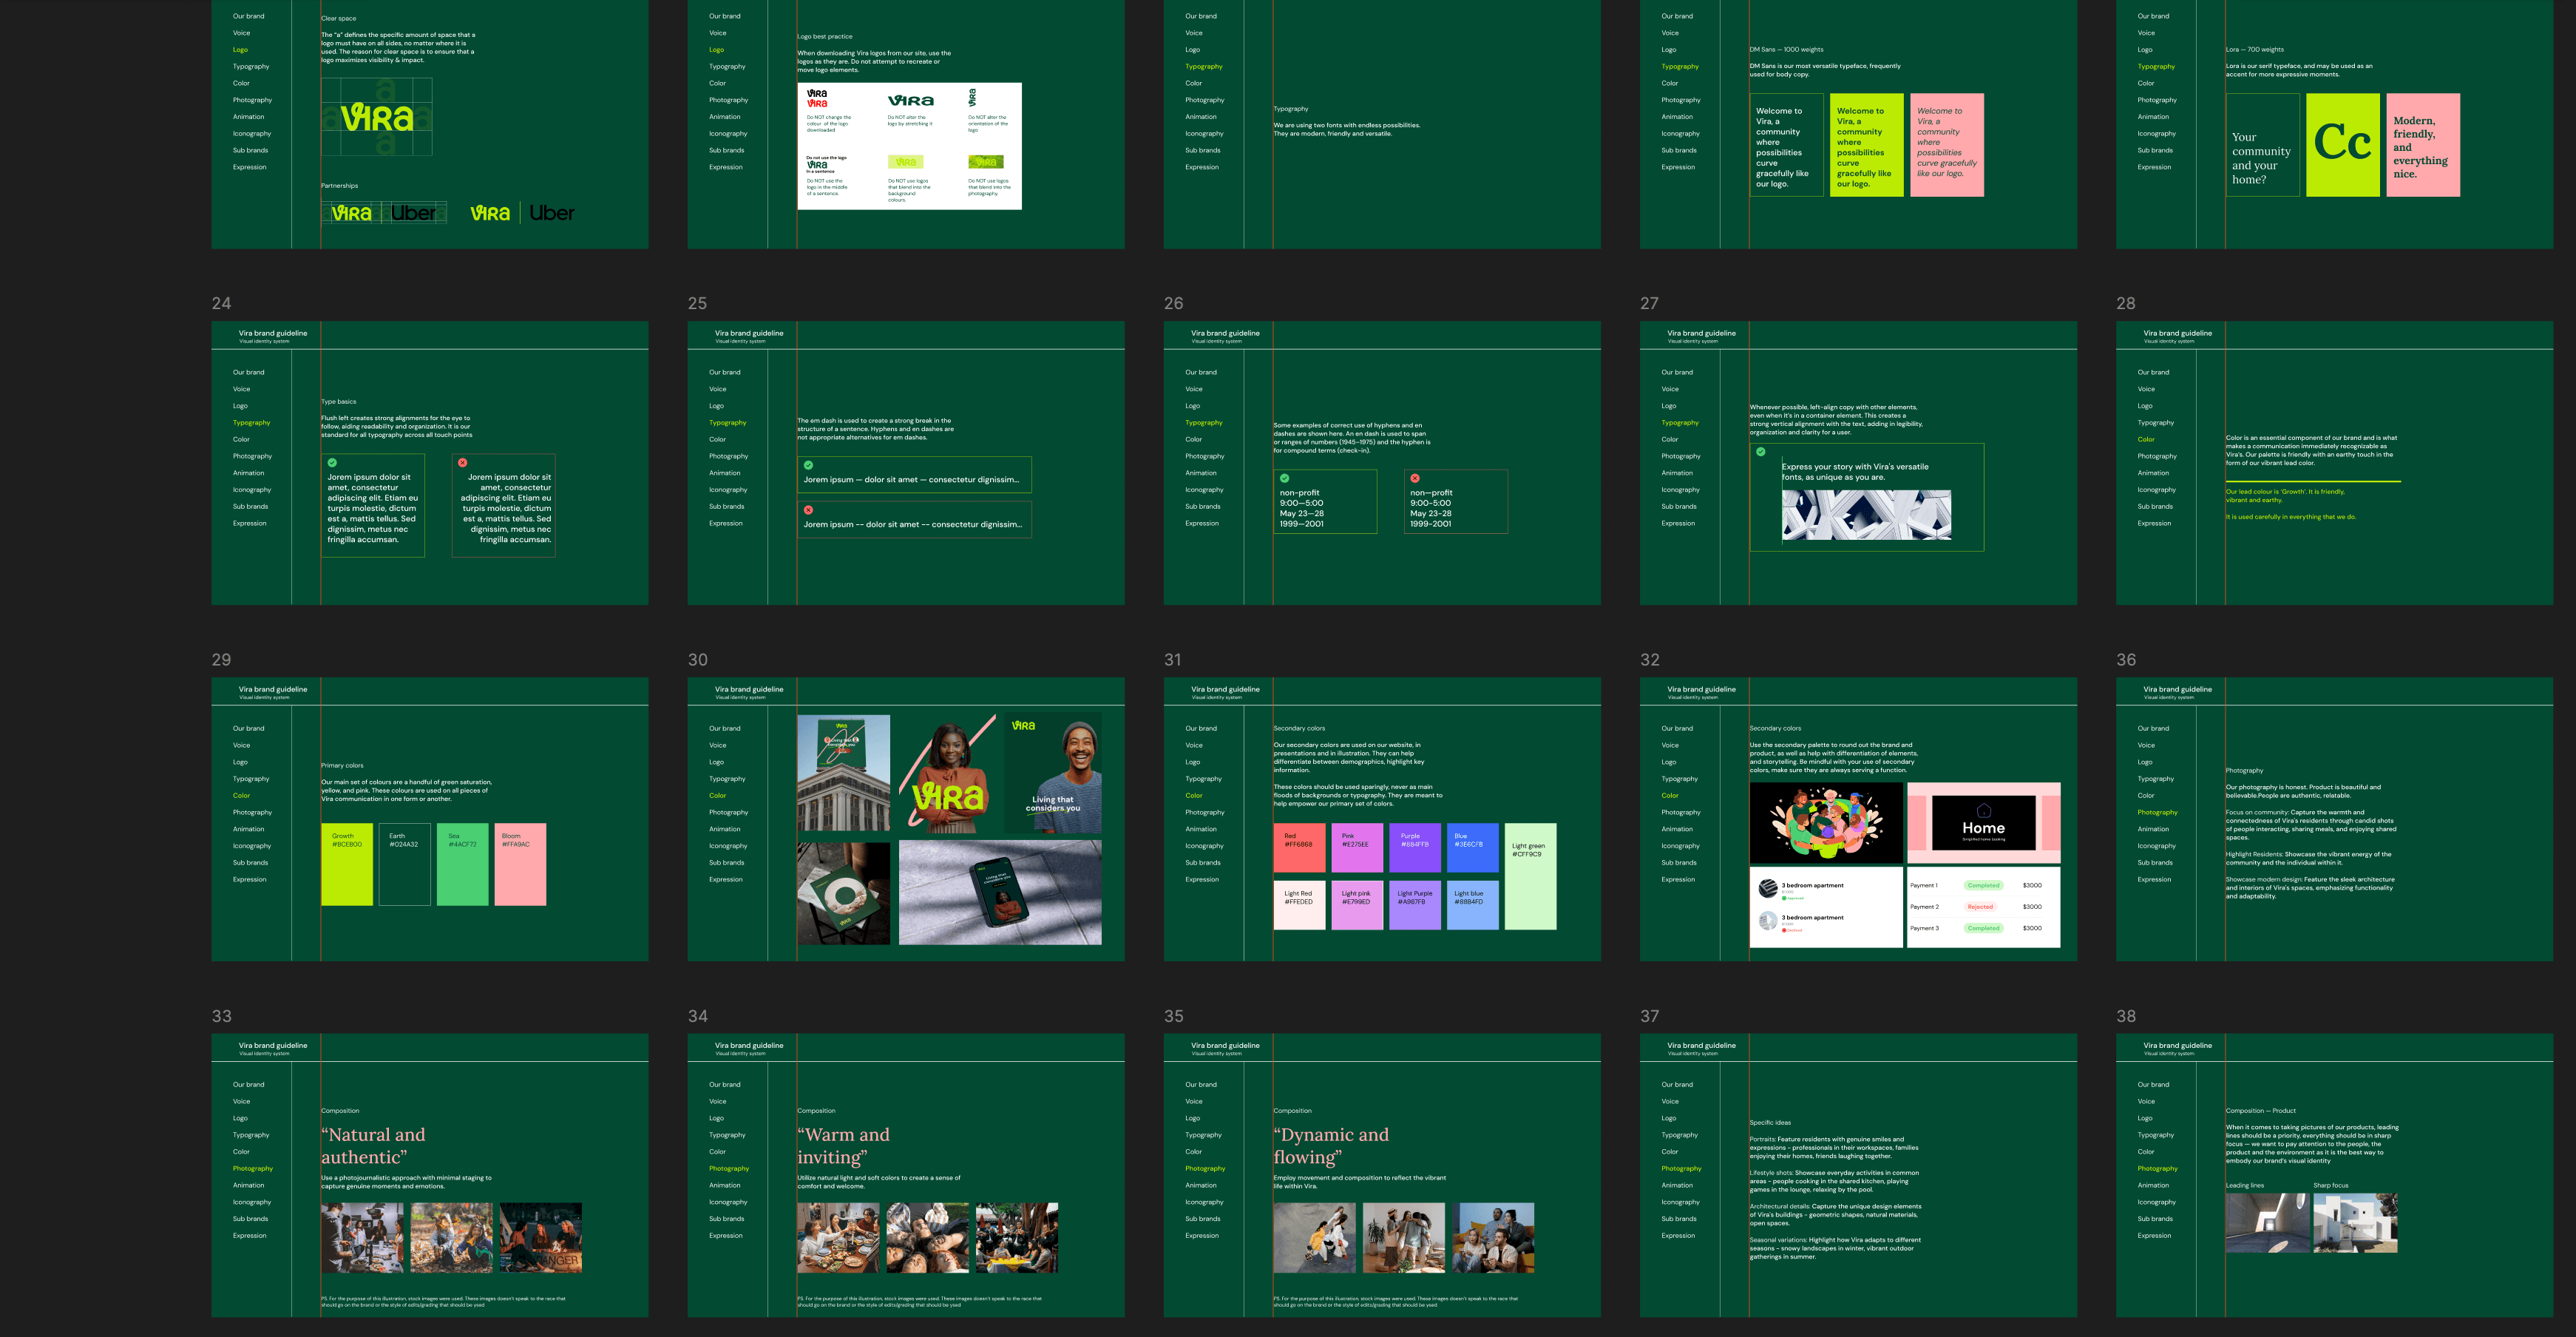Click avatar beside second 3 bedroom apartment
Image resolution: width=2576 pixels, height=1337 pixels.
(1768, 921)
